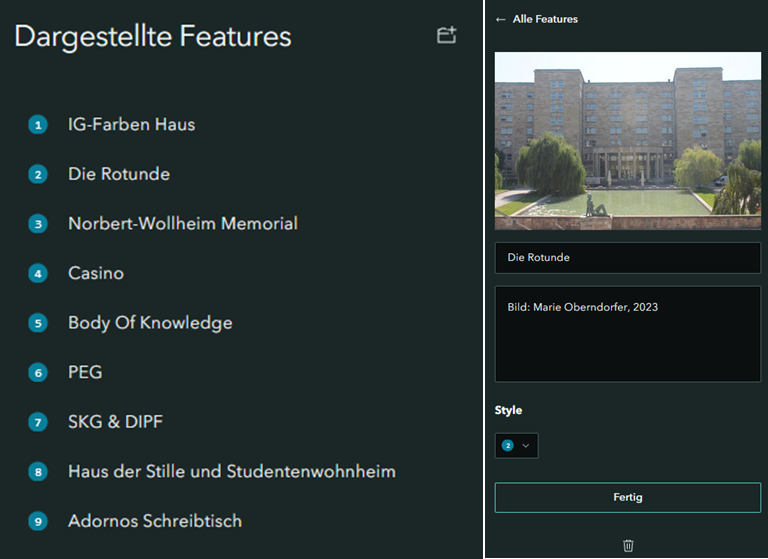The width and height of the screenshot is (768, 559).
Task: Click the building photo thumbnail
Action: [x=627, y=141]
